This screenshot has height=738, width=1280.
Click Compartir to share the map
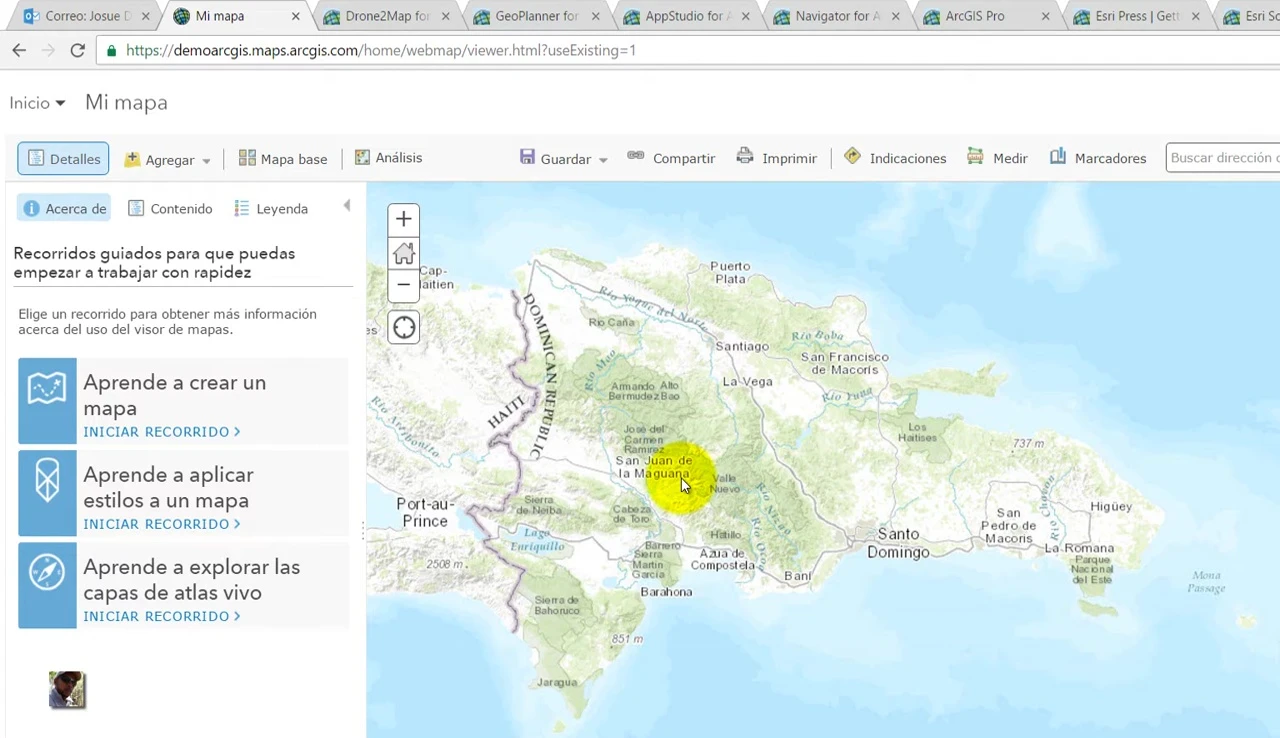671,158
